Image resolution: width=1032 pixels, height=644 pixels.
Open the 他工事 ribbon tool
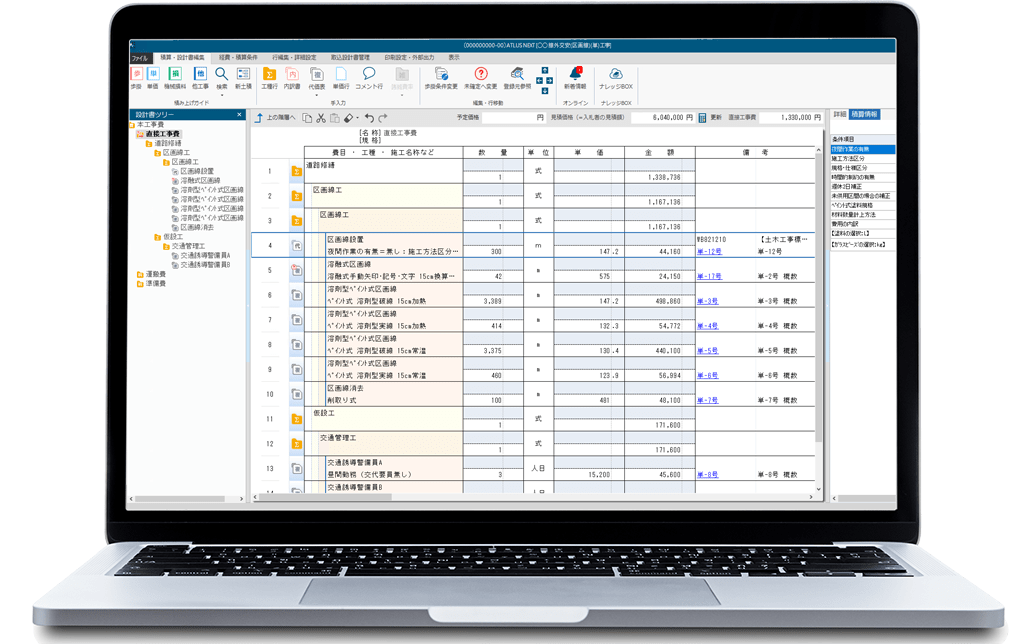pos(200,78)
